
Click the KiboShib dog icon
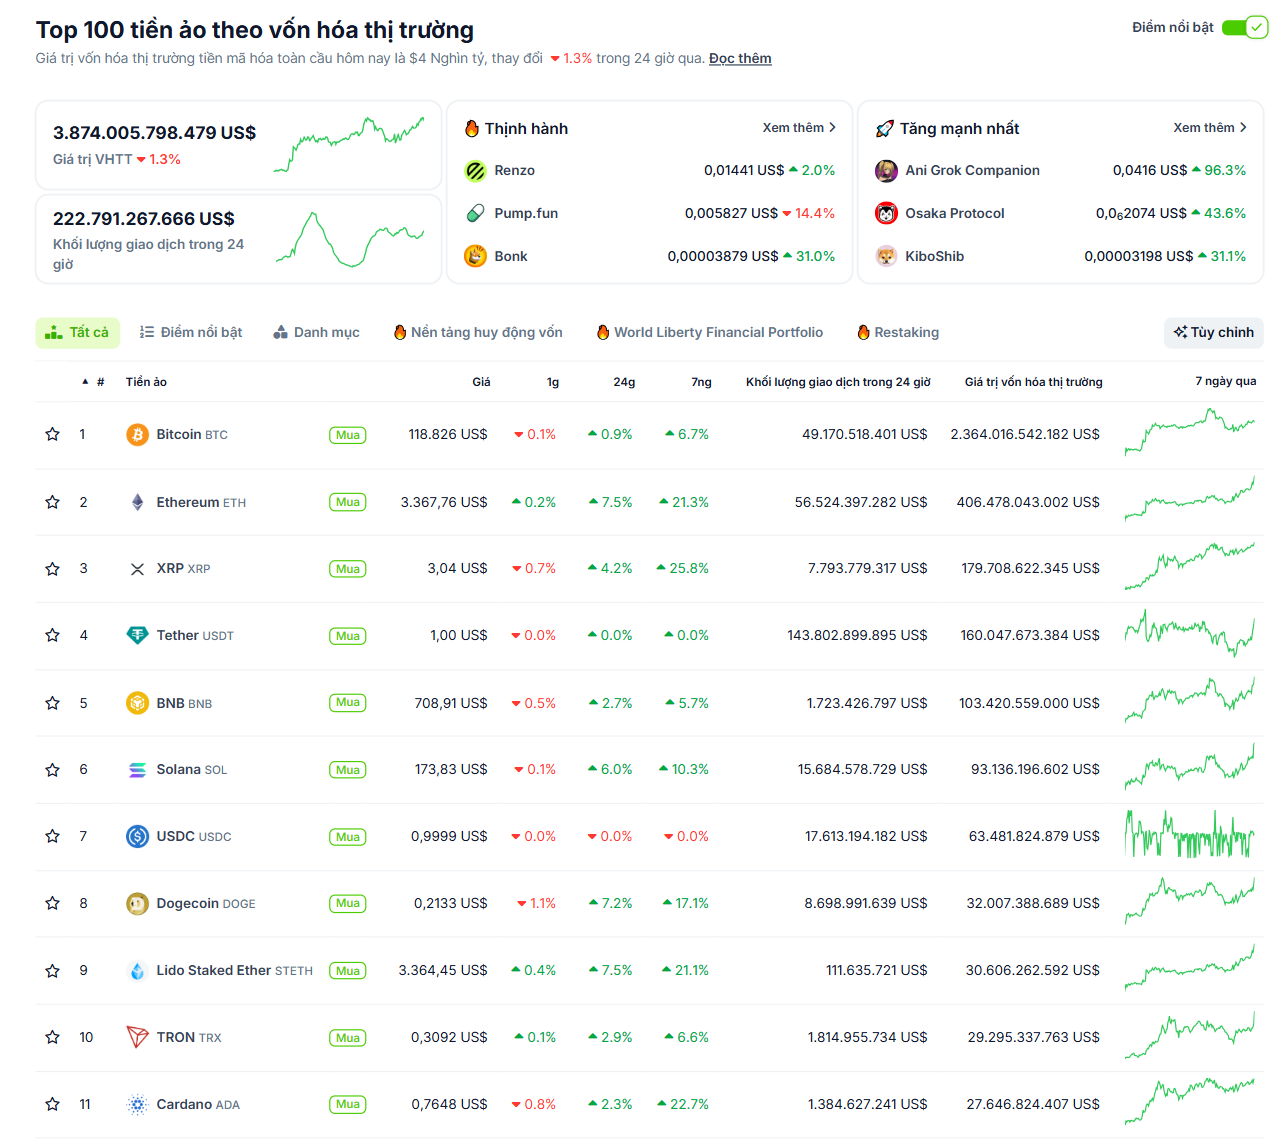click(886, 256)
